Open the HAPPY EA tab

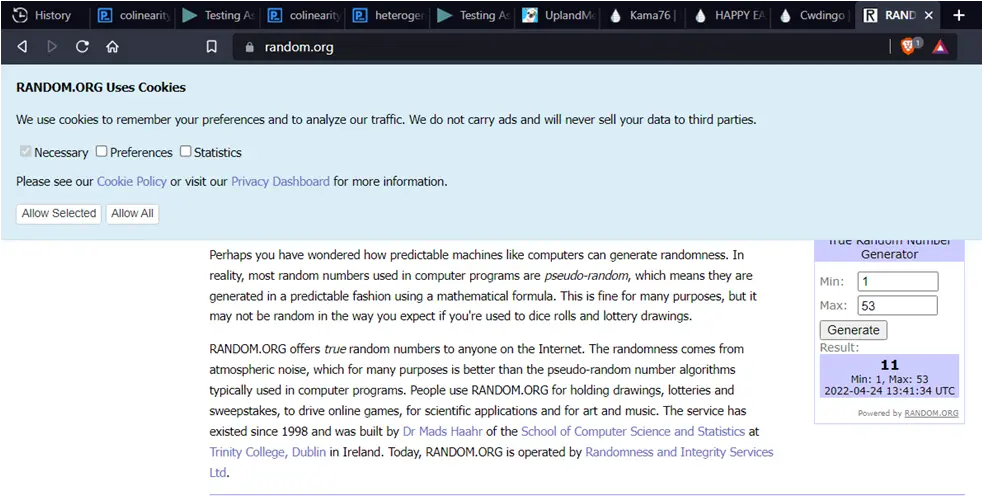pos(729,16)
